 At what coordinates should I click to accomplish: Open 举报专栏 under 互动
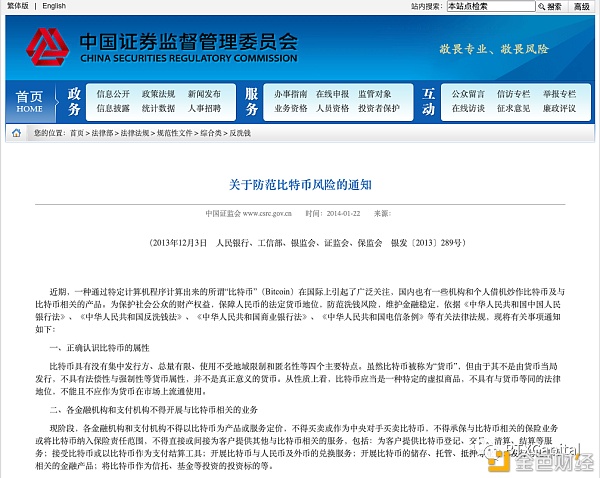coord(559,94)
